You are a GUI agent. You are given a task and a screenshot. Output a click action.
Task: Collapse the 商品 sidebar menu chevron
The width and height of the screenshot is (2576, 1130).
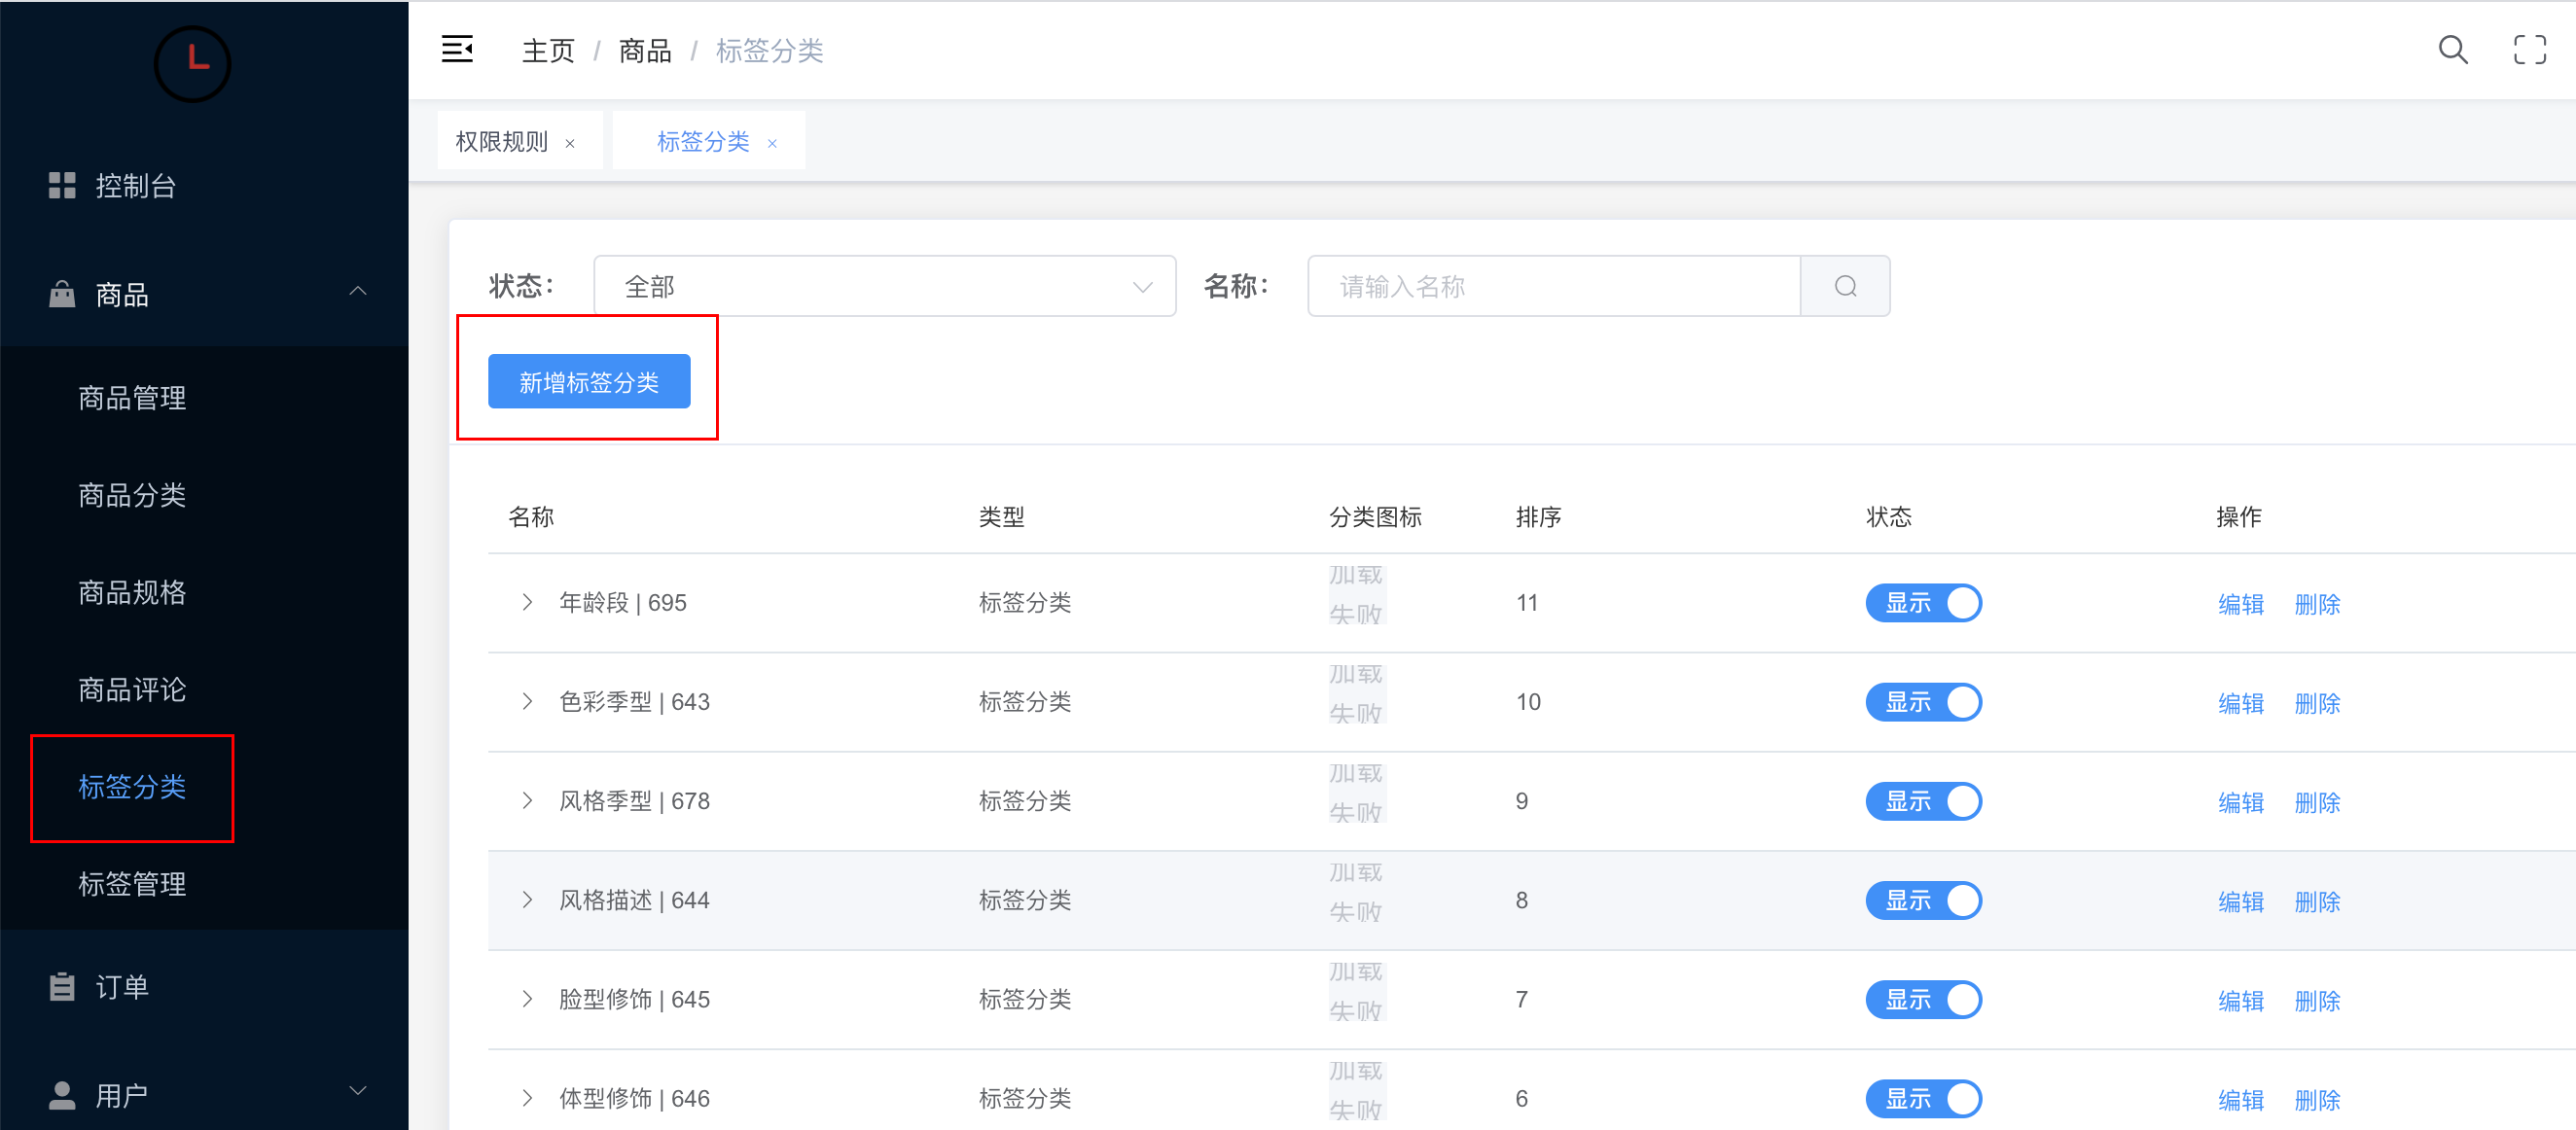point(358,291)
